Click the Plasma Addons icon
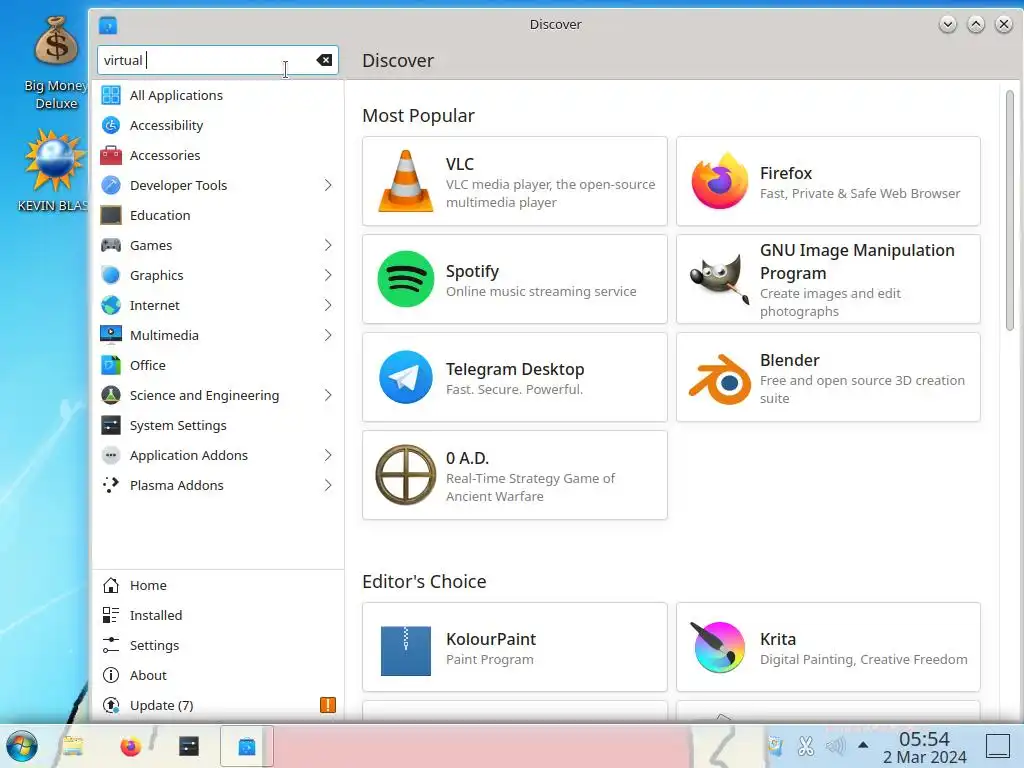Image resolution: width=1024 pixels, height=768 pixels. [111, 485]
